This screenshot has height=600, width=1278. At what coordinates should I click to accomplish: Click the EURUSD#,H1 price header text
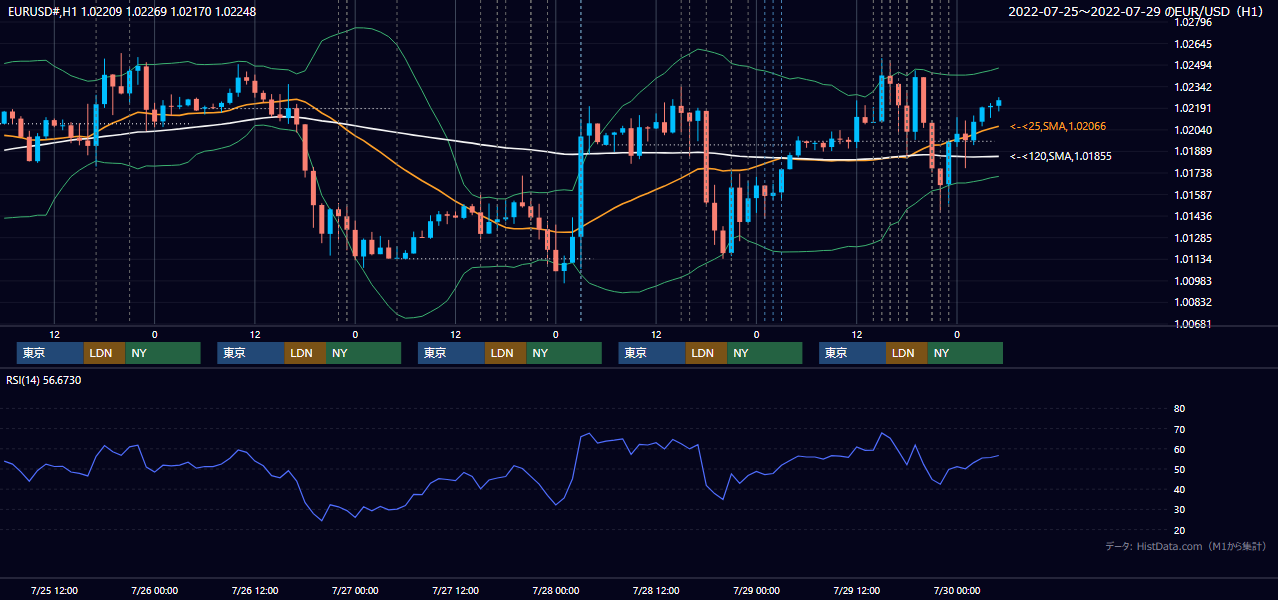pos(131,11)
